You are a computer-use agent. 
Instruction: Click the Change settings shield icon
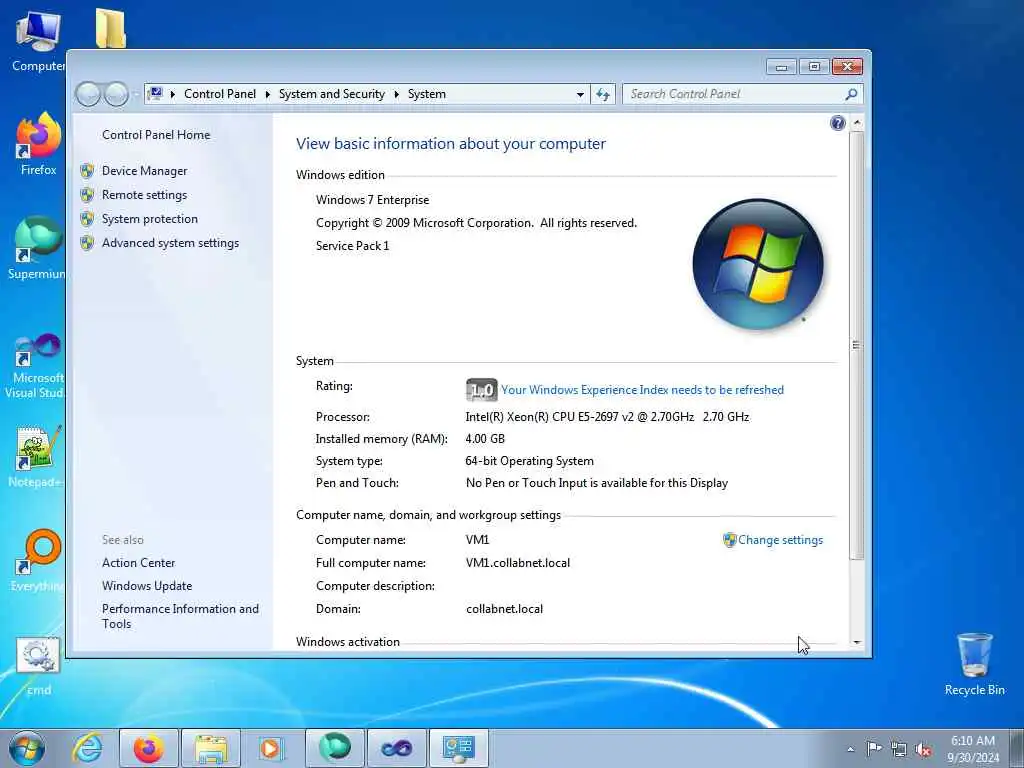pyautogui.click(x=729, y=540)
